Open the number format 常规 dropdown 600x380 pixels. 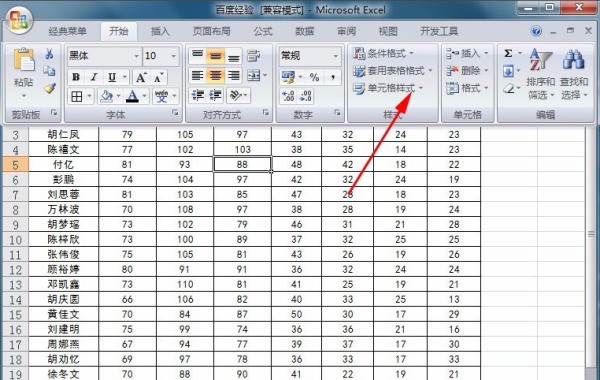click(336, 56)
